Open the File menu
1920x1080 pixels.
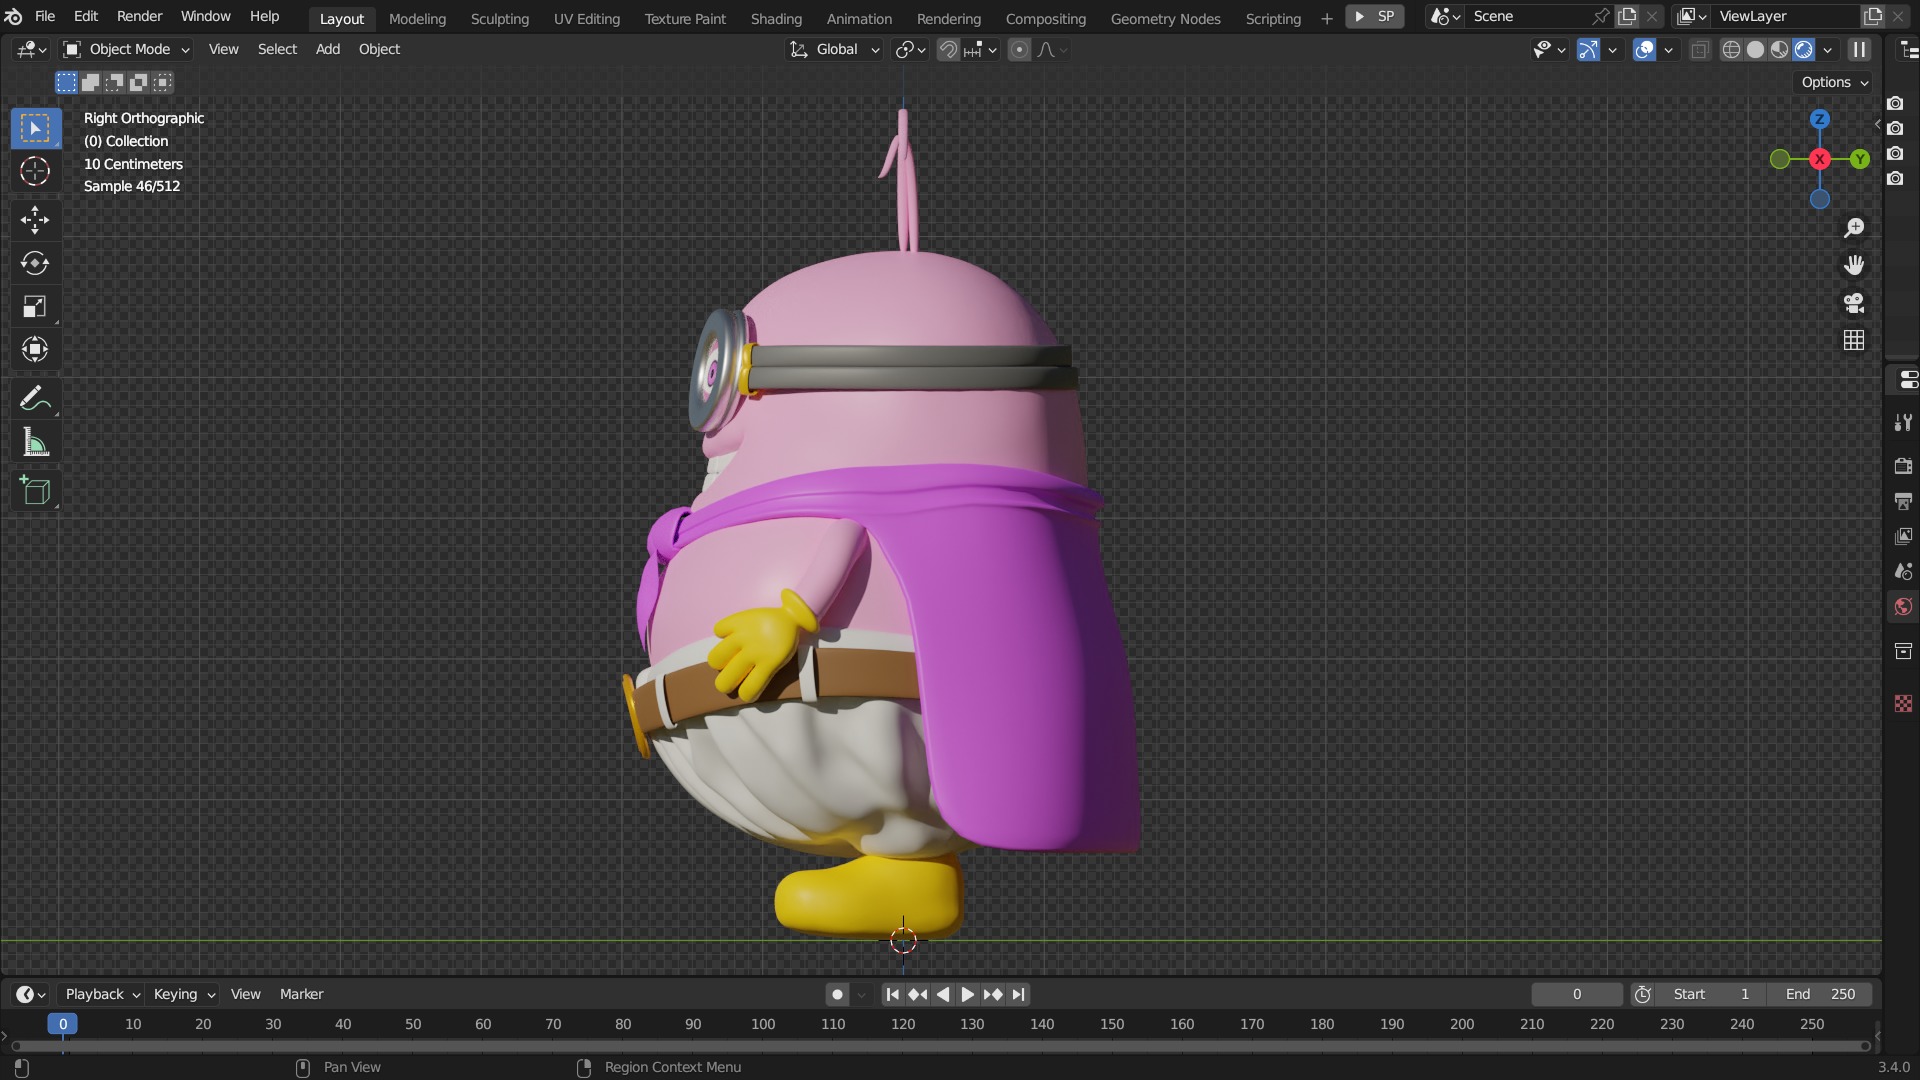tap(45, 17)
